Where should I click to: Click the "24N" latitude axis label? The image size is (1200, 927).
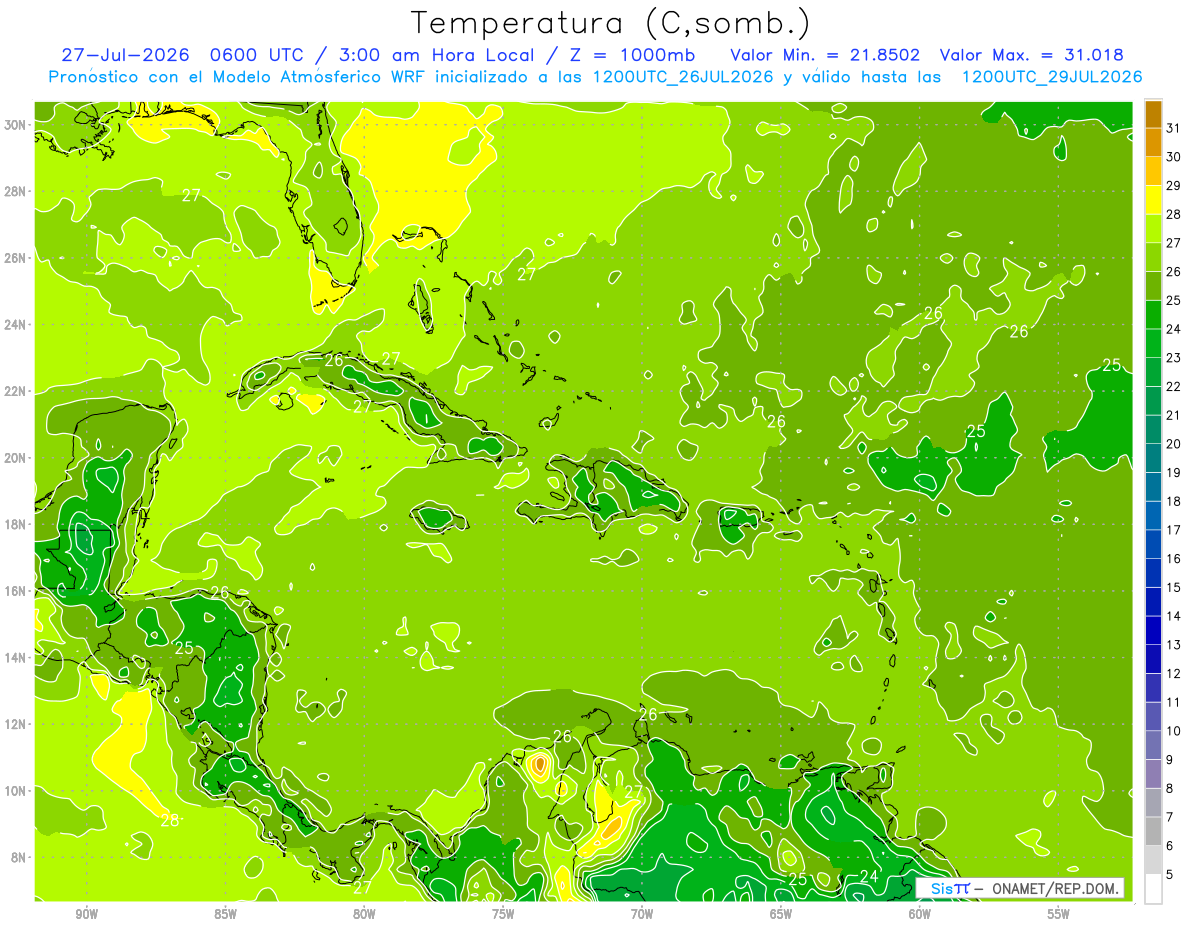[x=15, y=325]
